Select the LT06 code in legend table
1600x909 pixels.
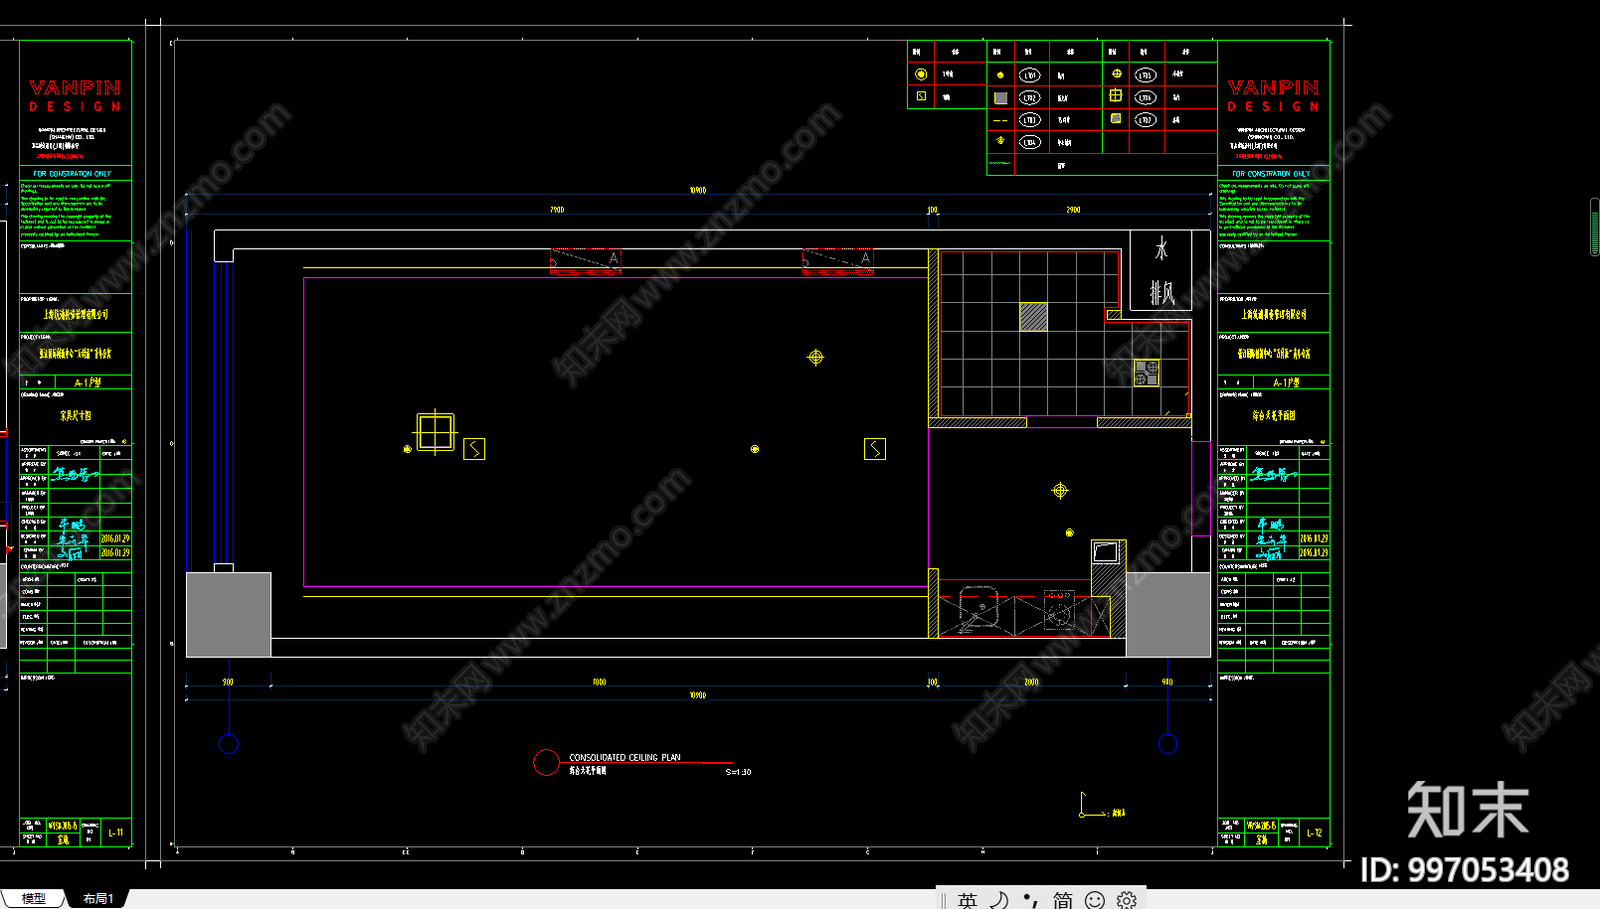tap(1146, 97)
